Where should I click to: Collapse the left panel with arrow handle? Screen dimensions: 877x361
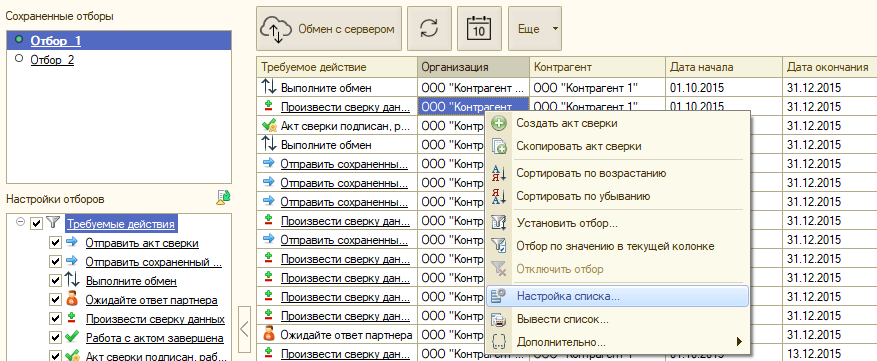coord(244,329)
